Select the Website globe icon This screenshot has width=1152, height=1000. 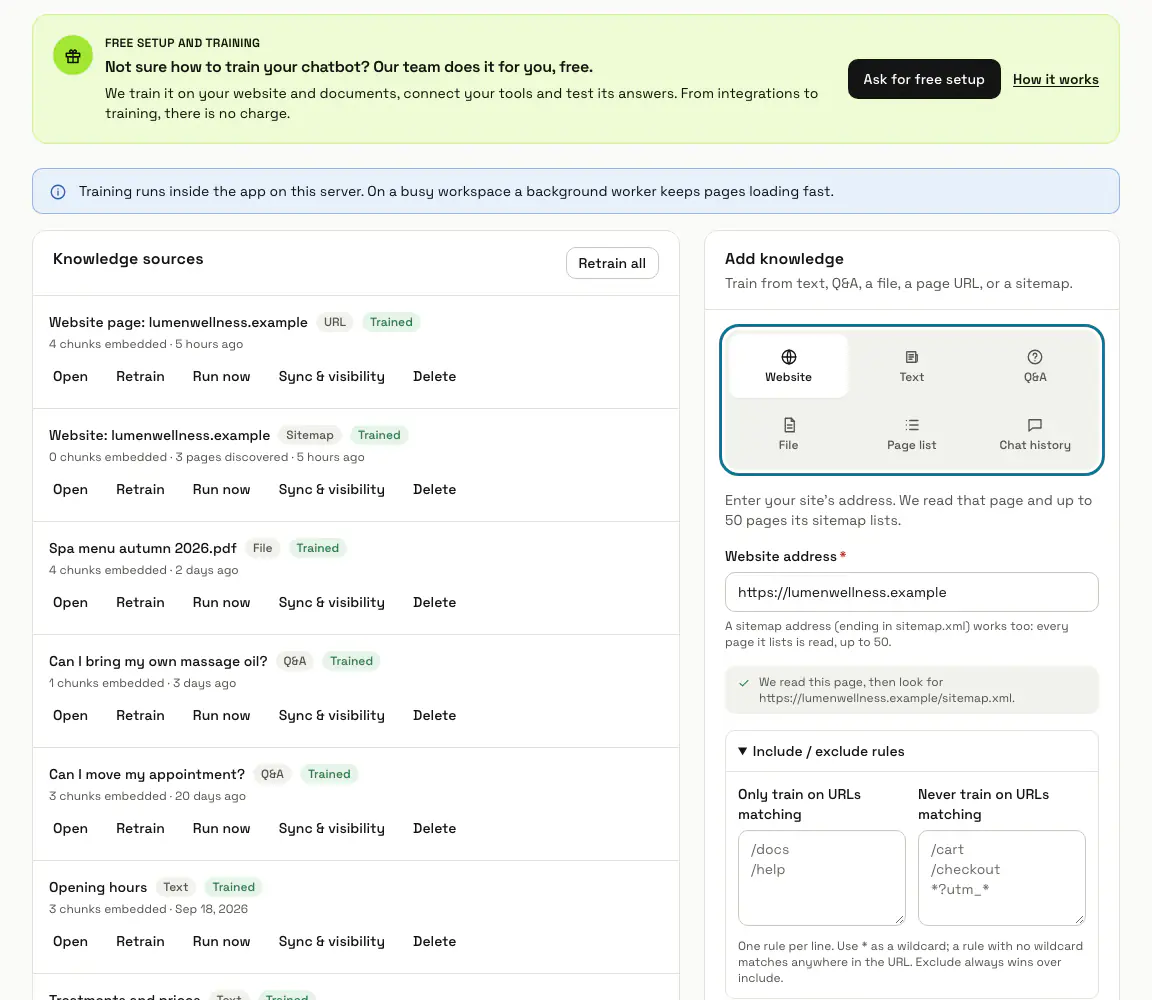[788, 357]
